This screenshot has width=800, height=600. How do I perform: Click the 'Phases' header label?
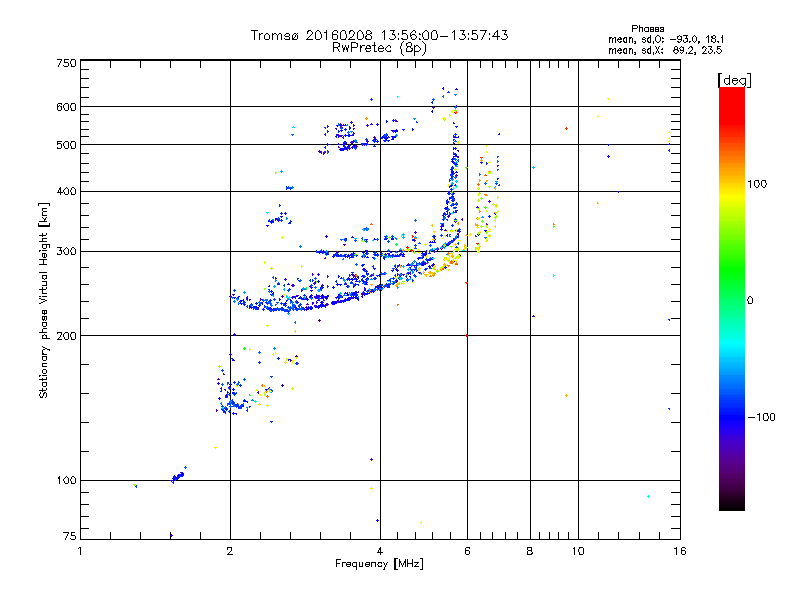coord(647,29)
